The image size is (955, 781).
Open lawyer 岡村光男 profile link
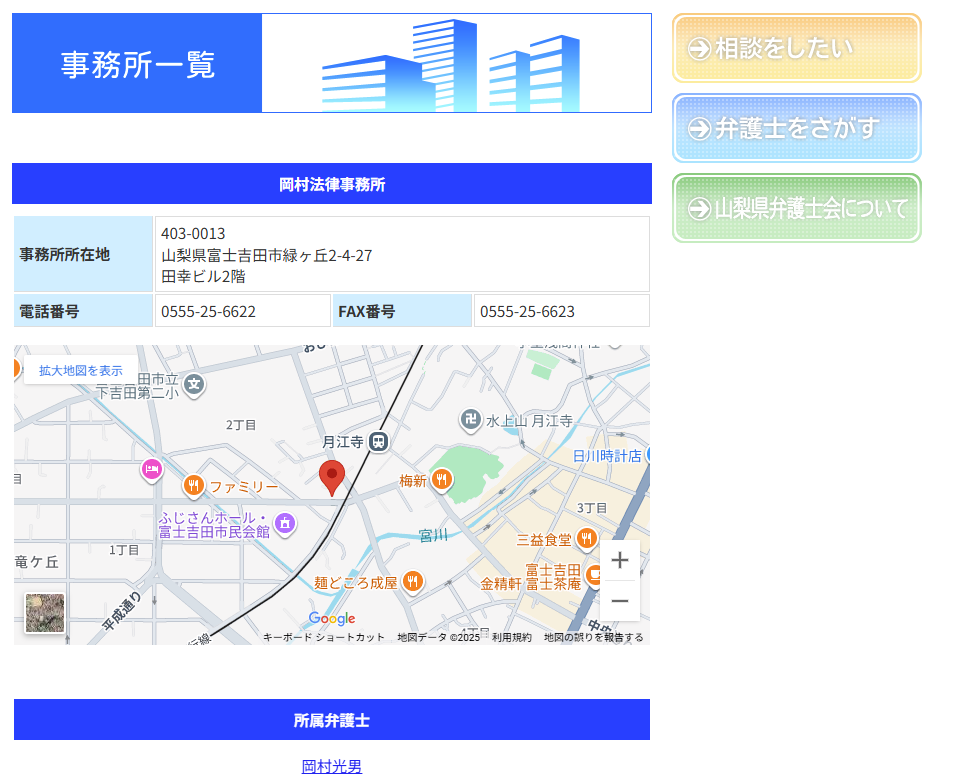point(332,766)
